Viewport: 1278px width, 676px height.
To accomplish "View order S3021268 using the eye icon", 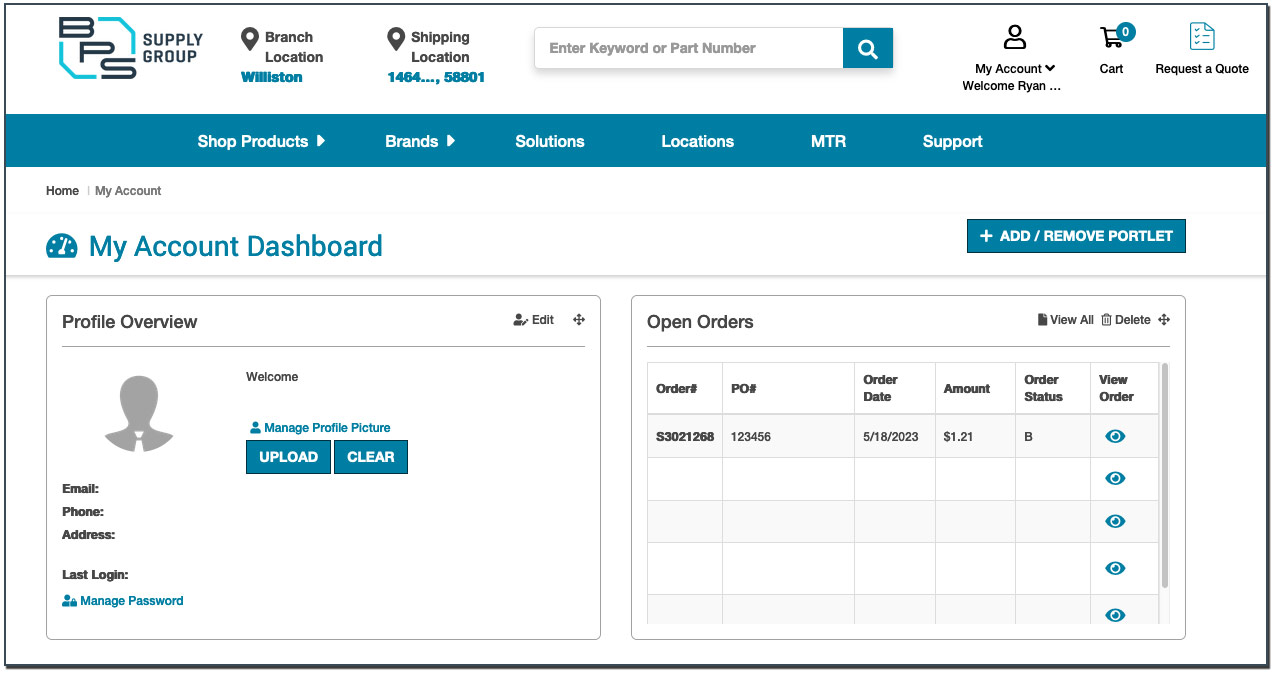I will 1115,436.
